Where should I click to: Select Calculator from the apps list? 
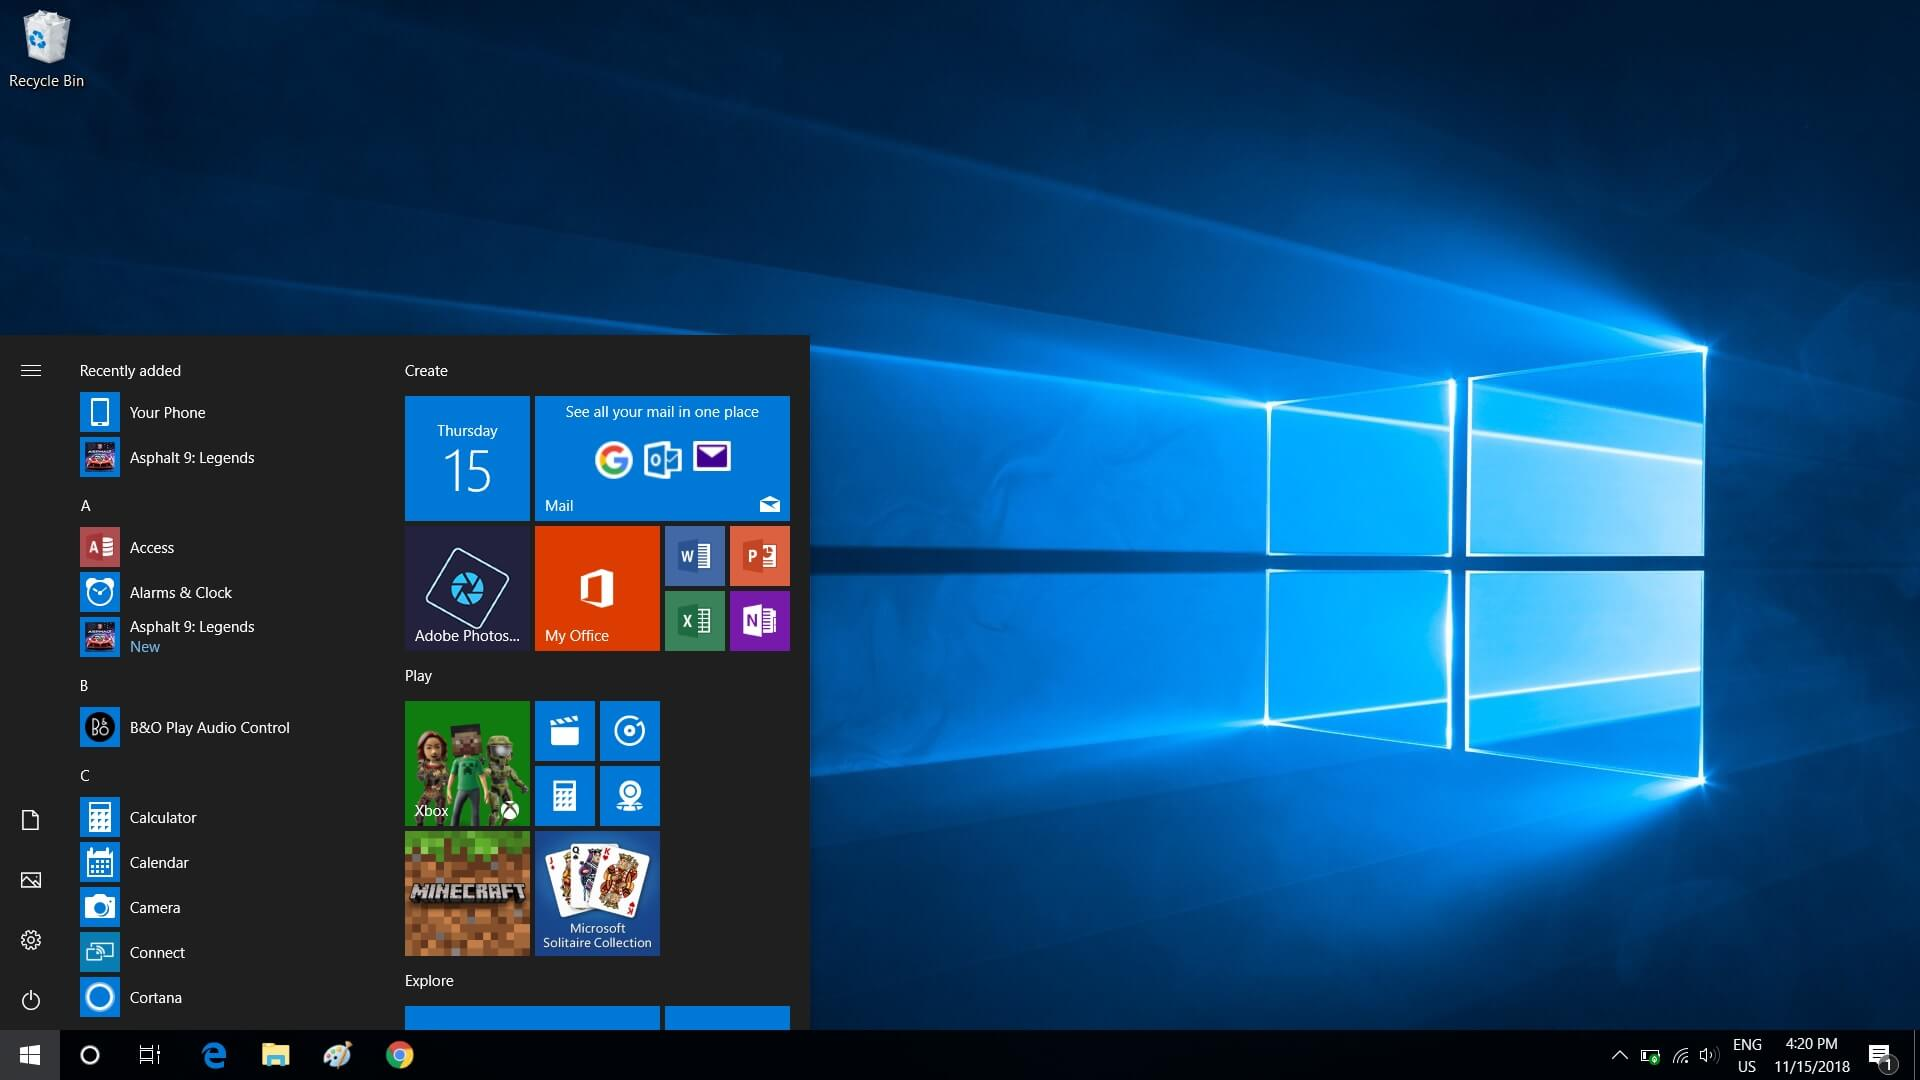(163, 817)
